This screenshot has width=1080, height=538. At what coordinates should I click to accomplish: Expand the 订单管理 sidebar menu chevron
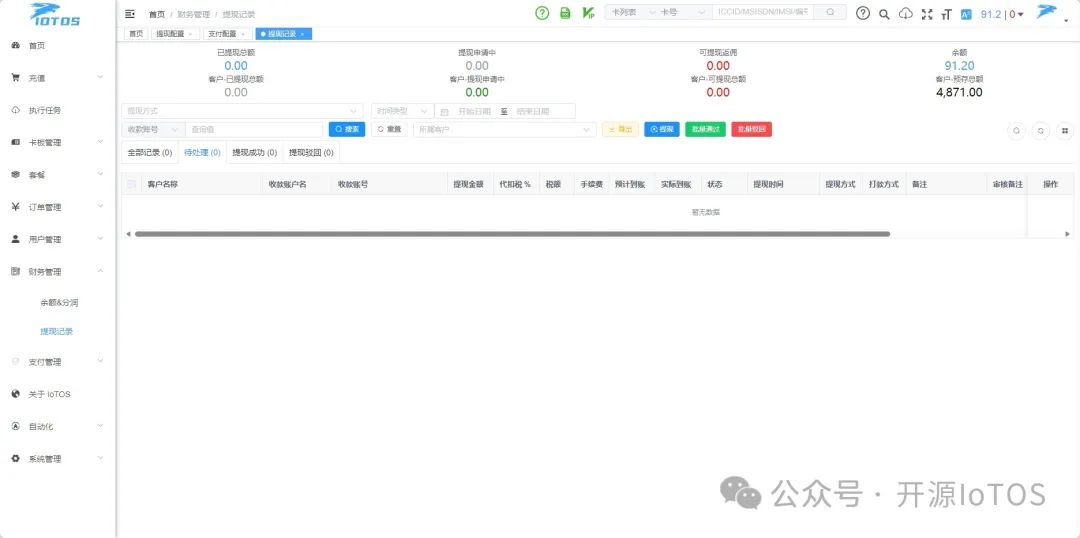pos(101,207)
